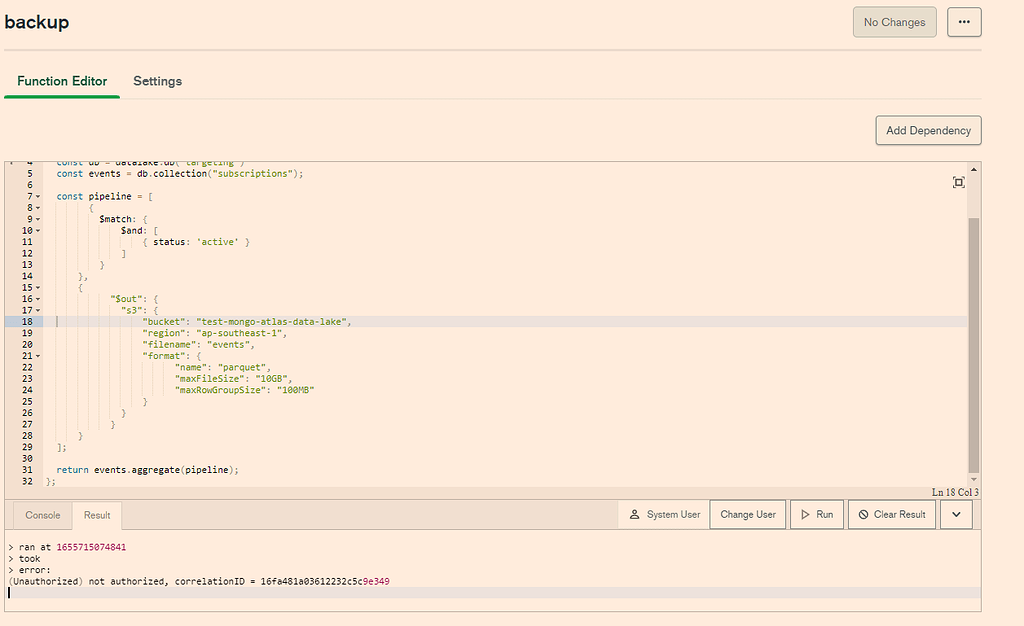The width and height of the screenshot is (1024, 626).
Task: Collapse the s3 block at line 17
Action: (38, 311)
